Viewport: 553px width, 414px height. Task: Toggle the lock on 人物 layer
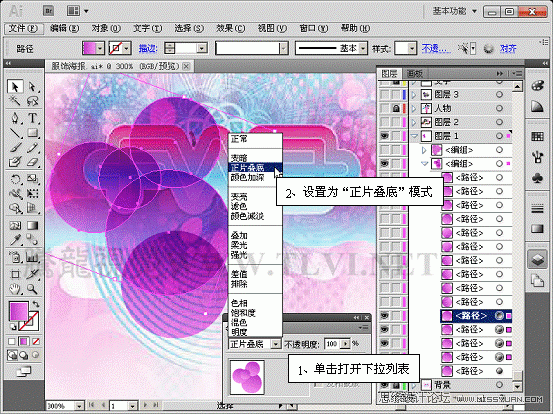(x=396, y=108)
